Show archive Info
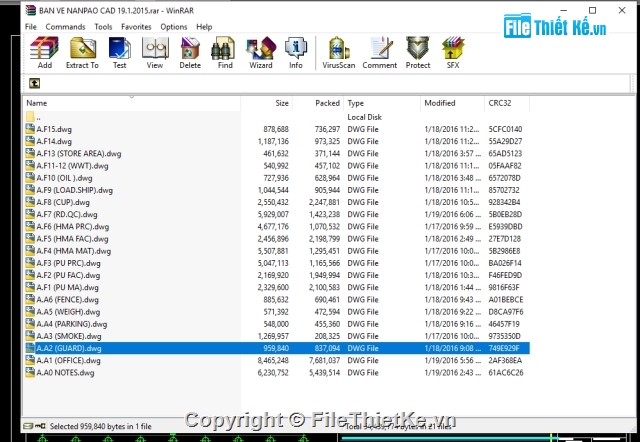 tap(296, 52)
